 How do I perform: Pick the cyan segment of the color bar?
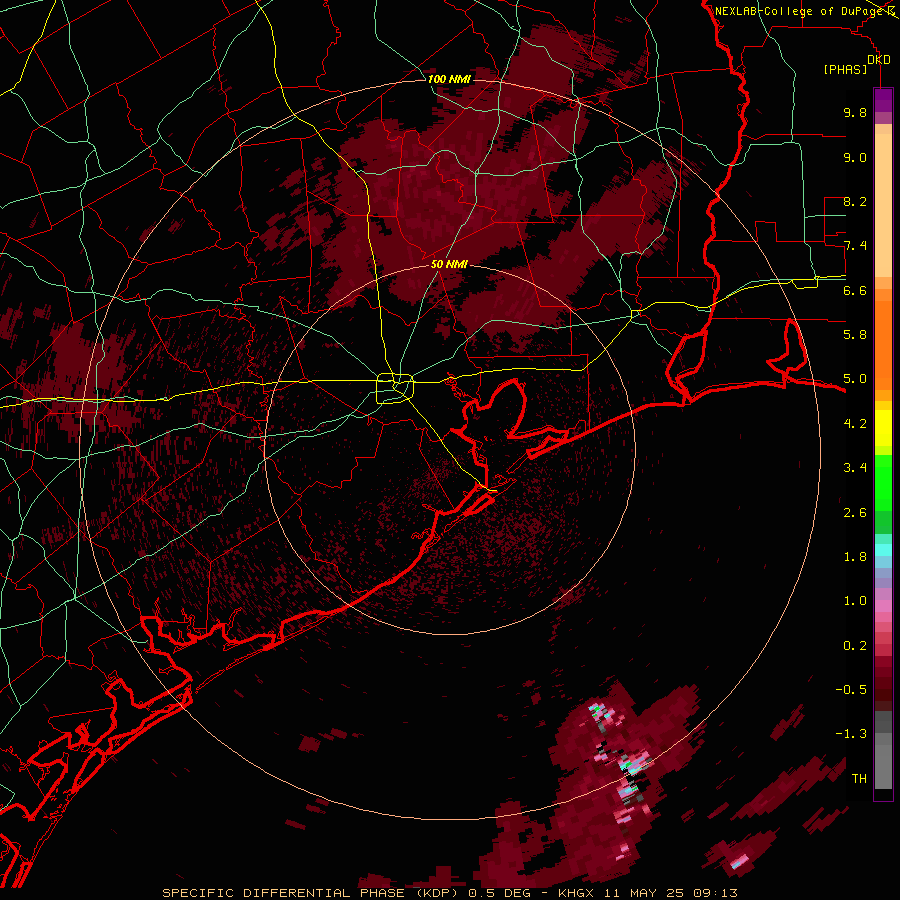(883, 550)
